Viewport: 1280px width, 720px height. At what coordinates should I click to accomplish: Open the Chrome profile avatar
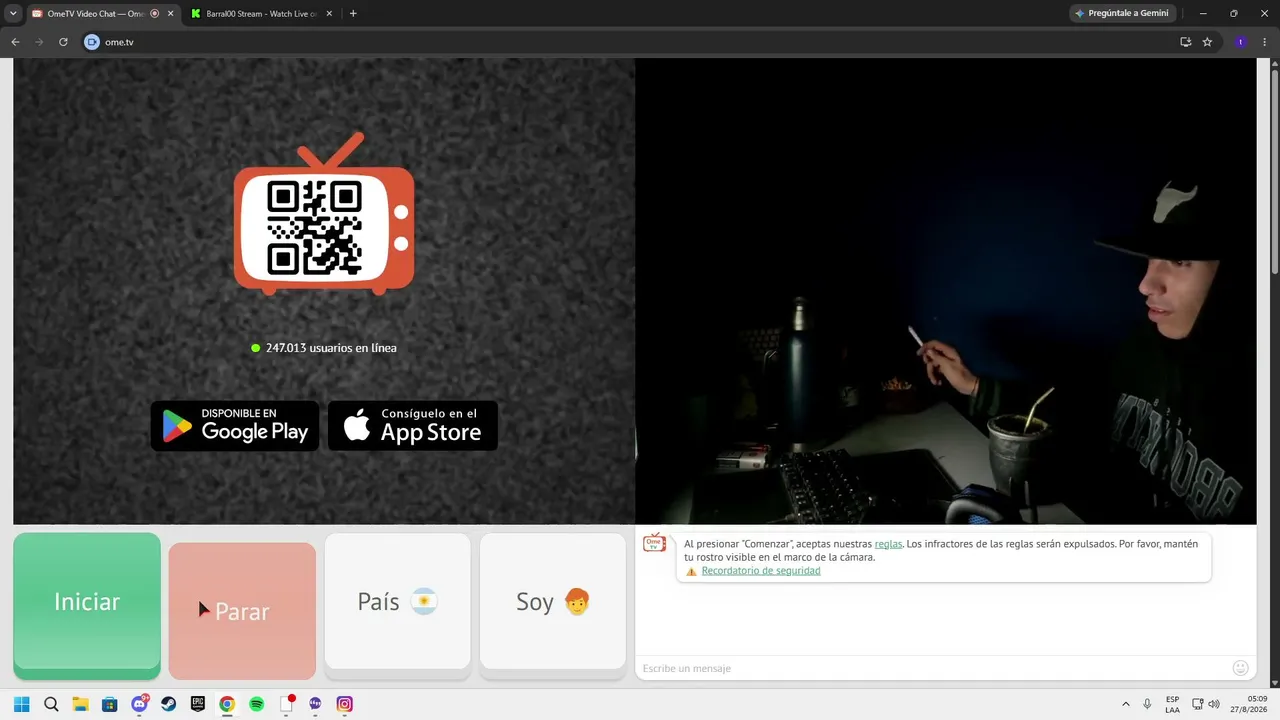(1241, 42)
